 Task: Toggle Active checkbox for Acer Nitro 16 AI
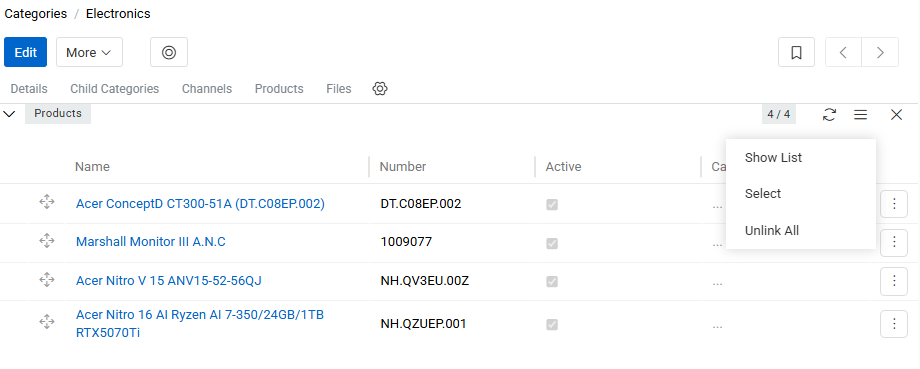[x=552, y=324]
